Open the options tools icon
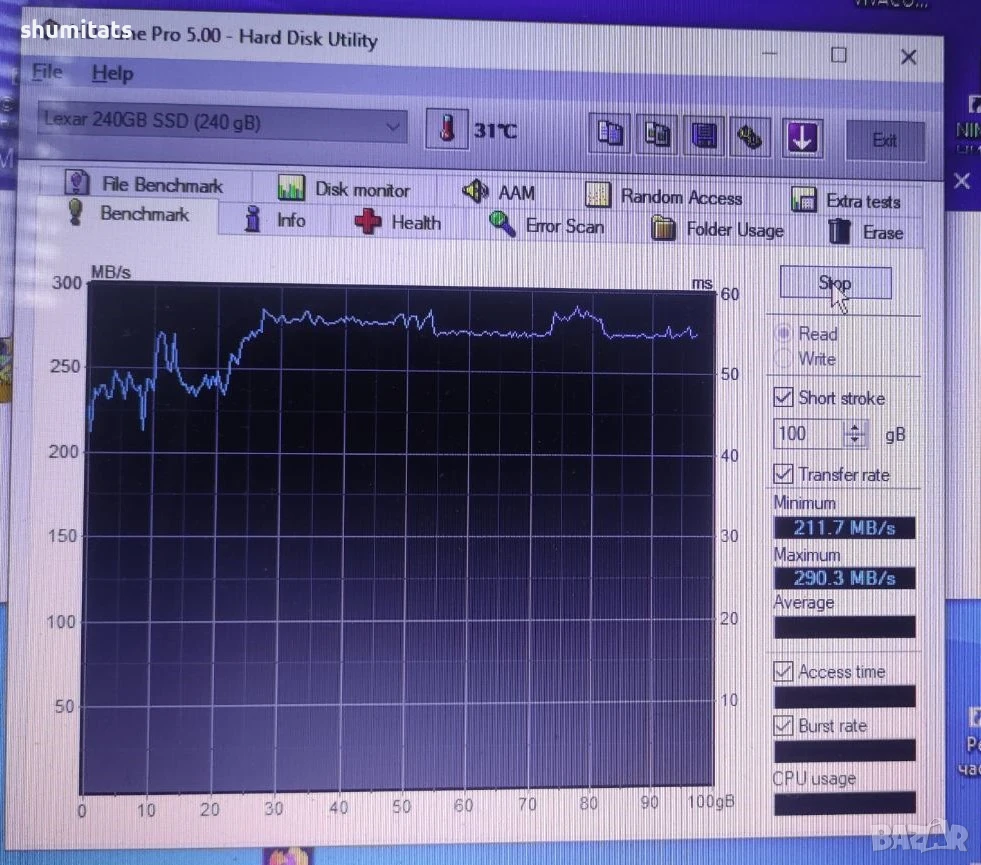 pyautogui.click(x=750, y=137)
